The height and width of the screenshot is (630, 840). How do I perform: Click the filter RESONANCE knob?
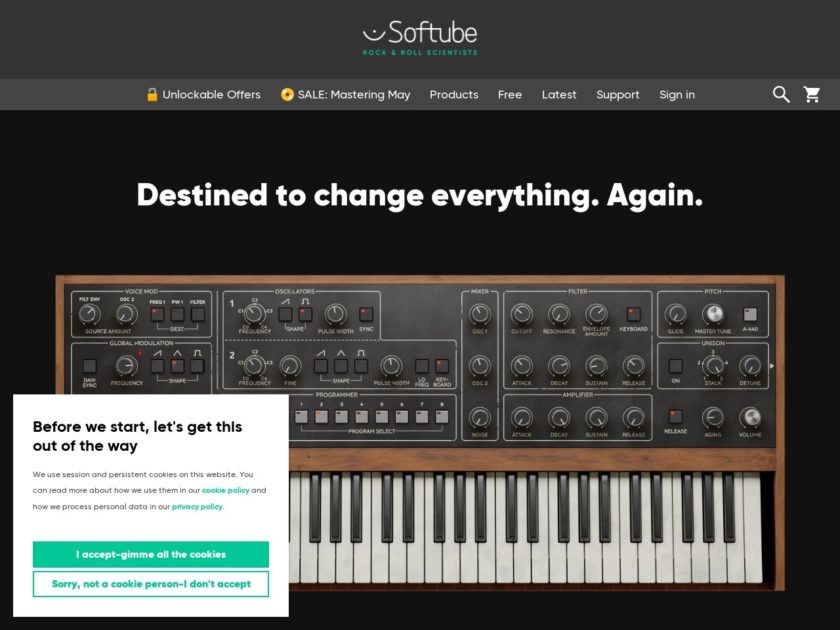click(x=559, y=314)
